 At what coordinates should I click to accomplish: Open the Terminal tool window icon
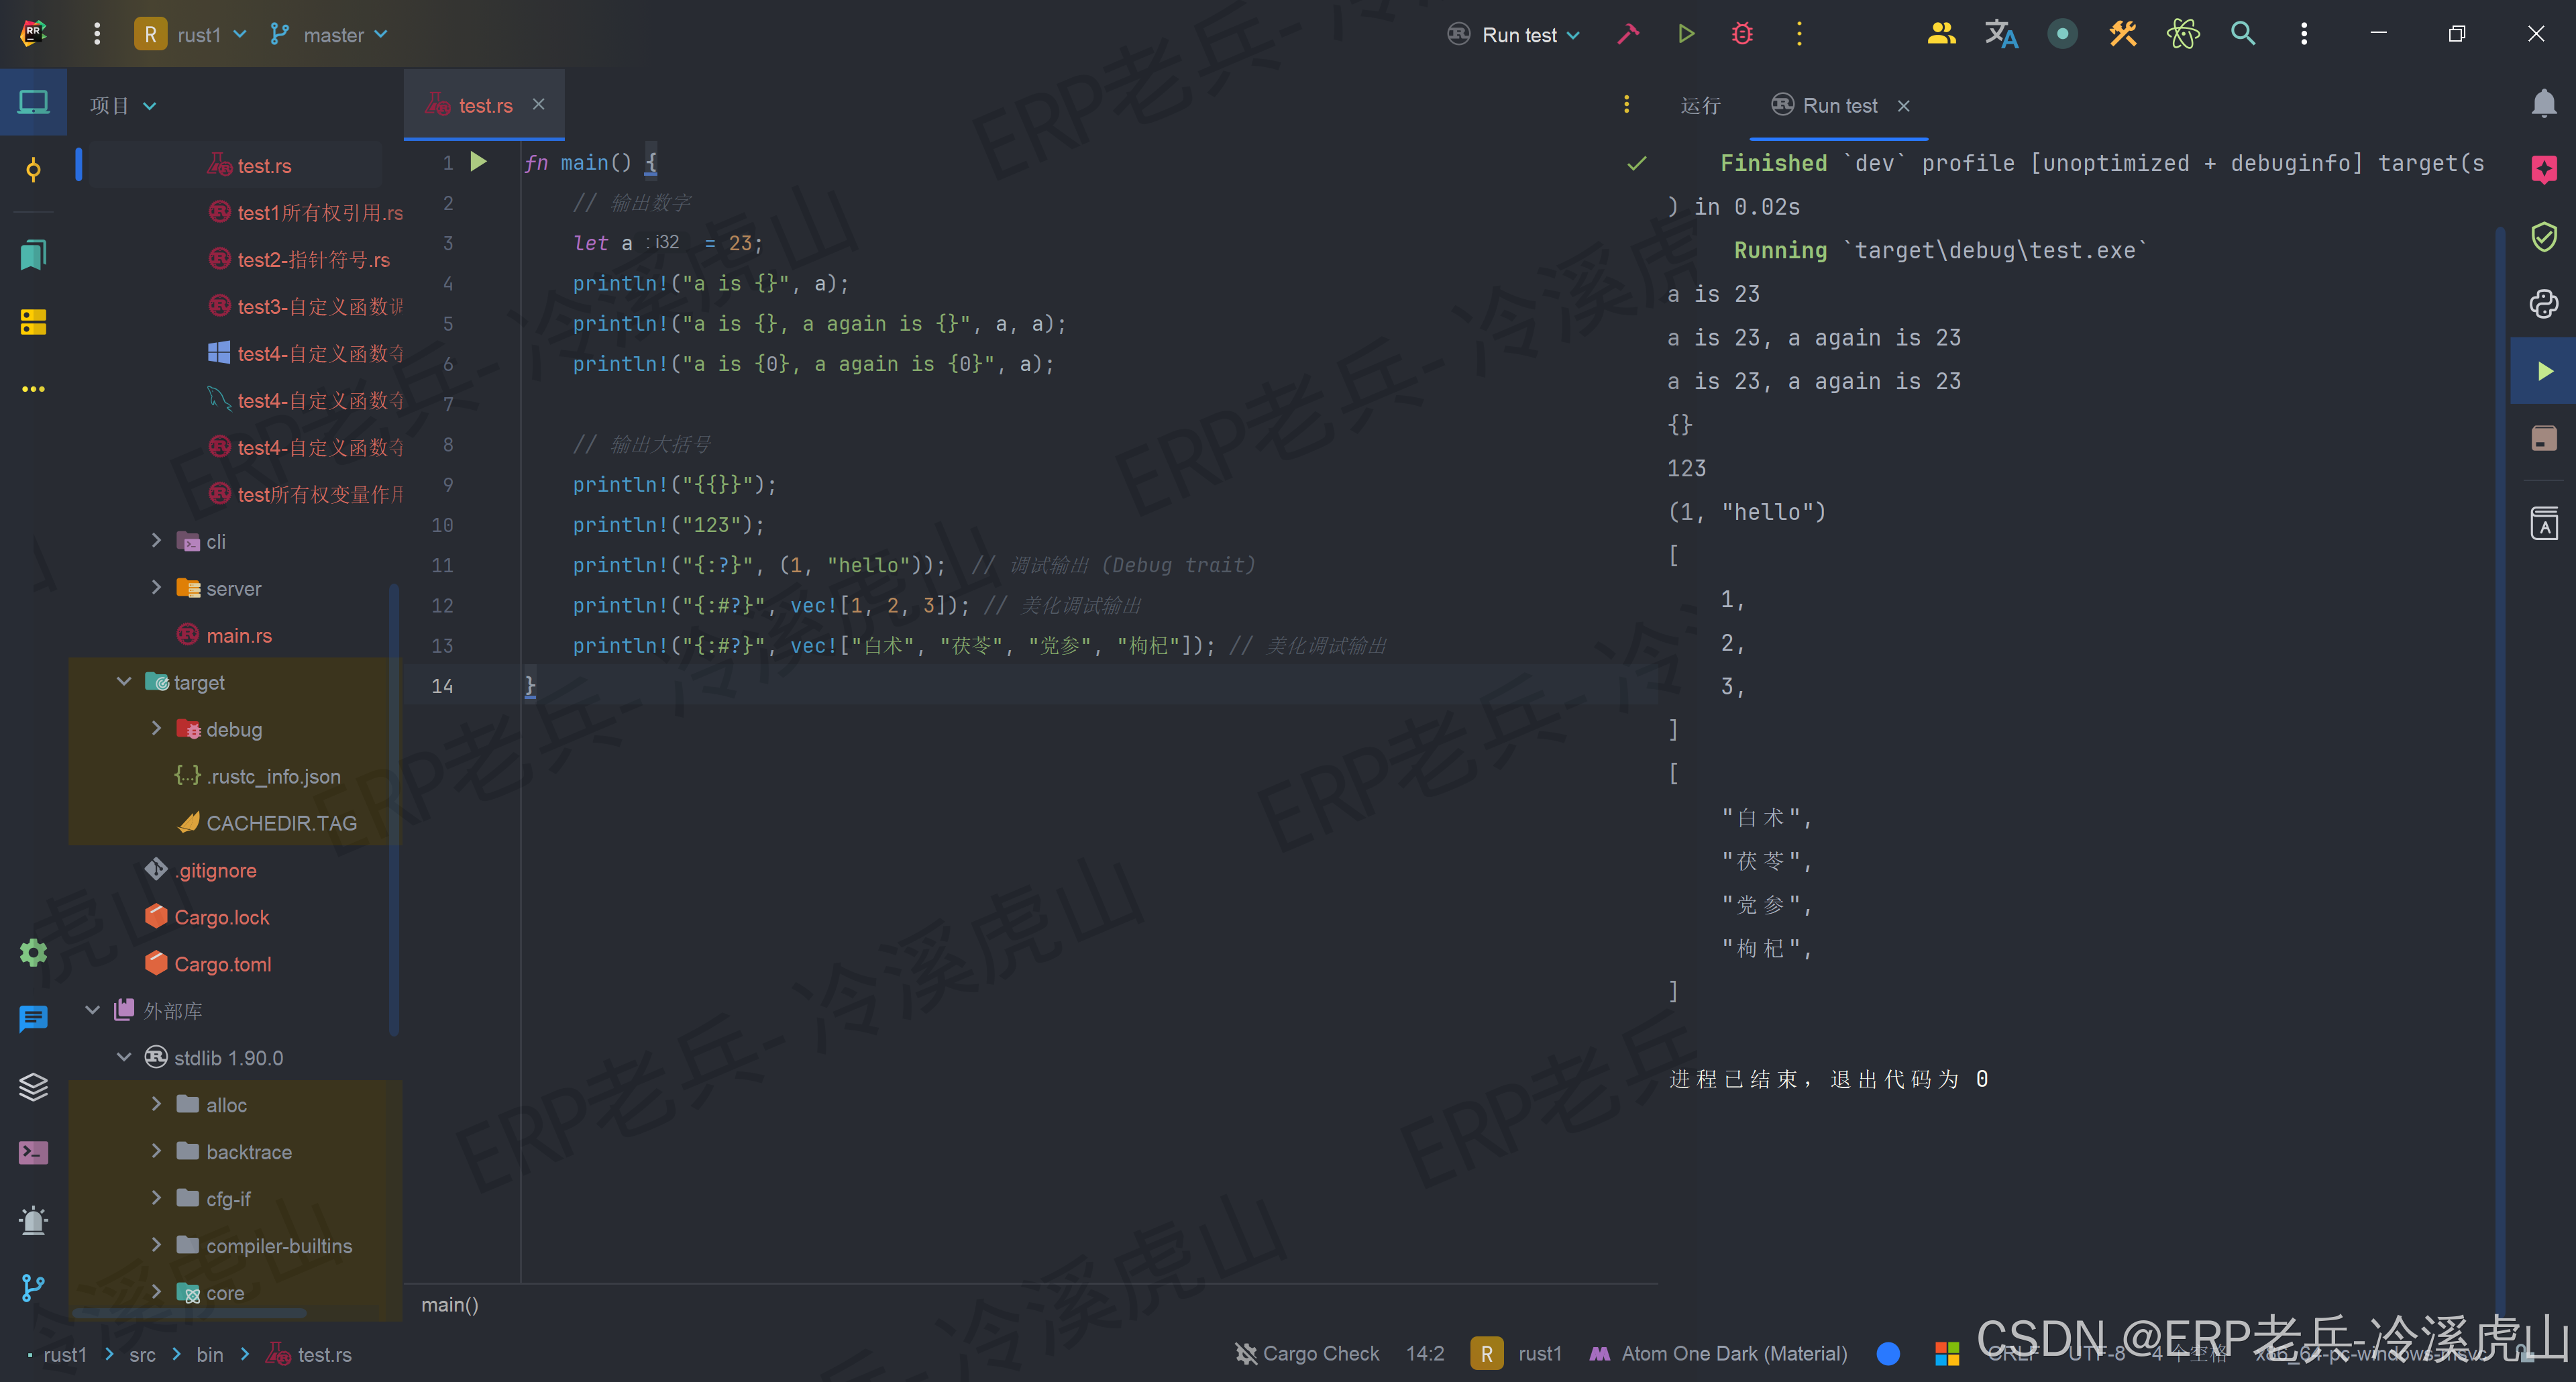pos(33,1152)
